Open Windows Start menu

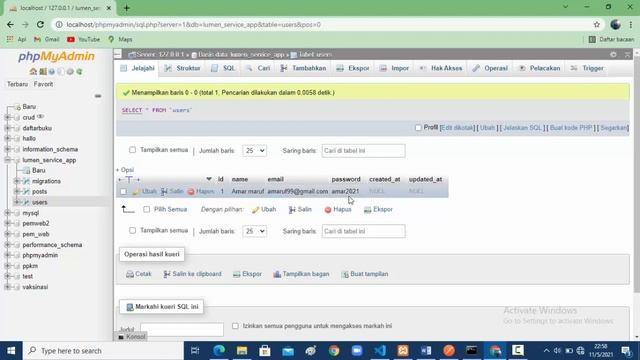pyautogui.click(x=11, y=350)
